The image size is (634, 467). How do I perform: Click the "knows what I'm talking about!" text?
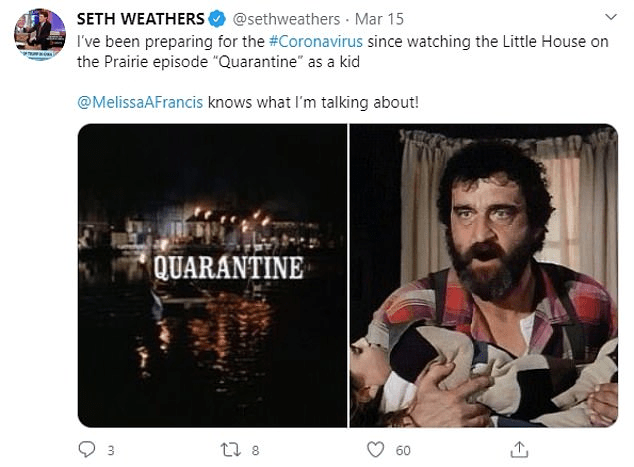point(314,102)
